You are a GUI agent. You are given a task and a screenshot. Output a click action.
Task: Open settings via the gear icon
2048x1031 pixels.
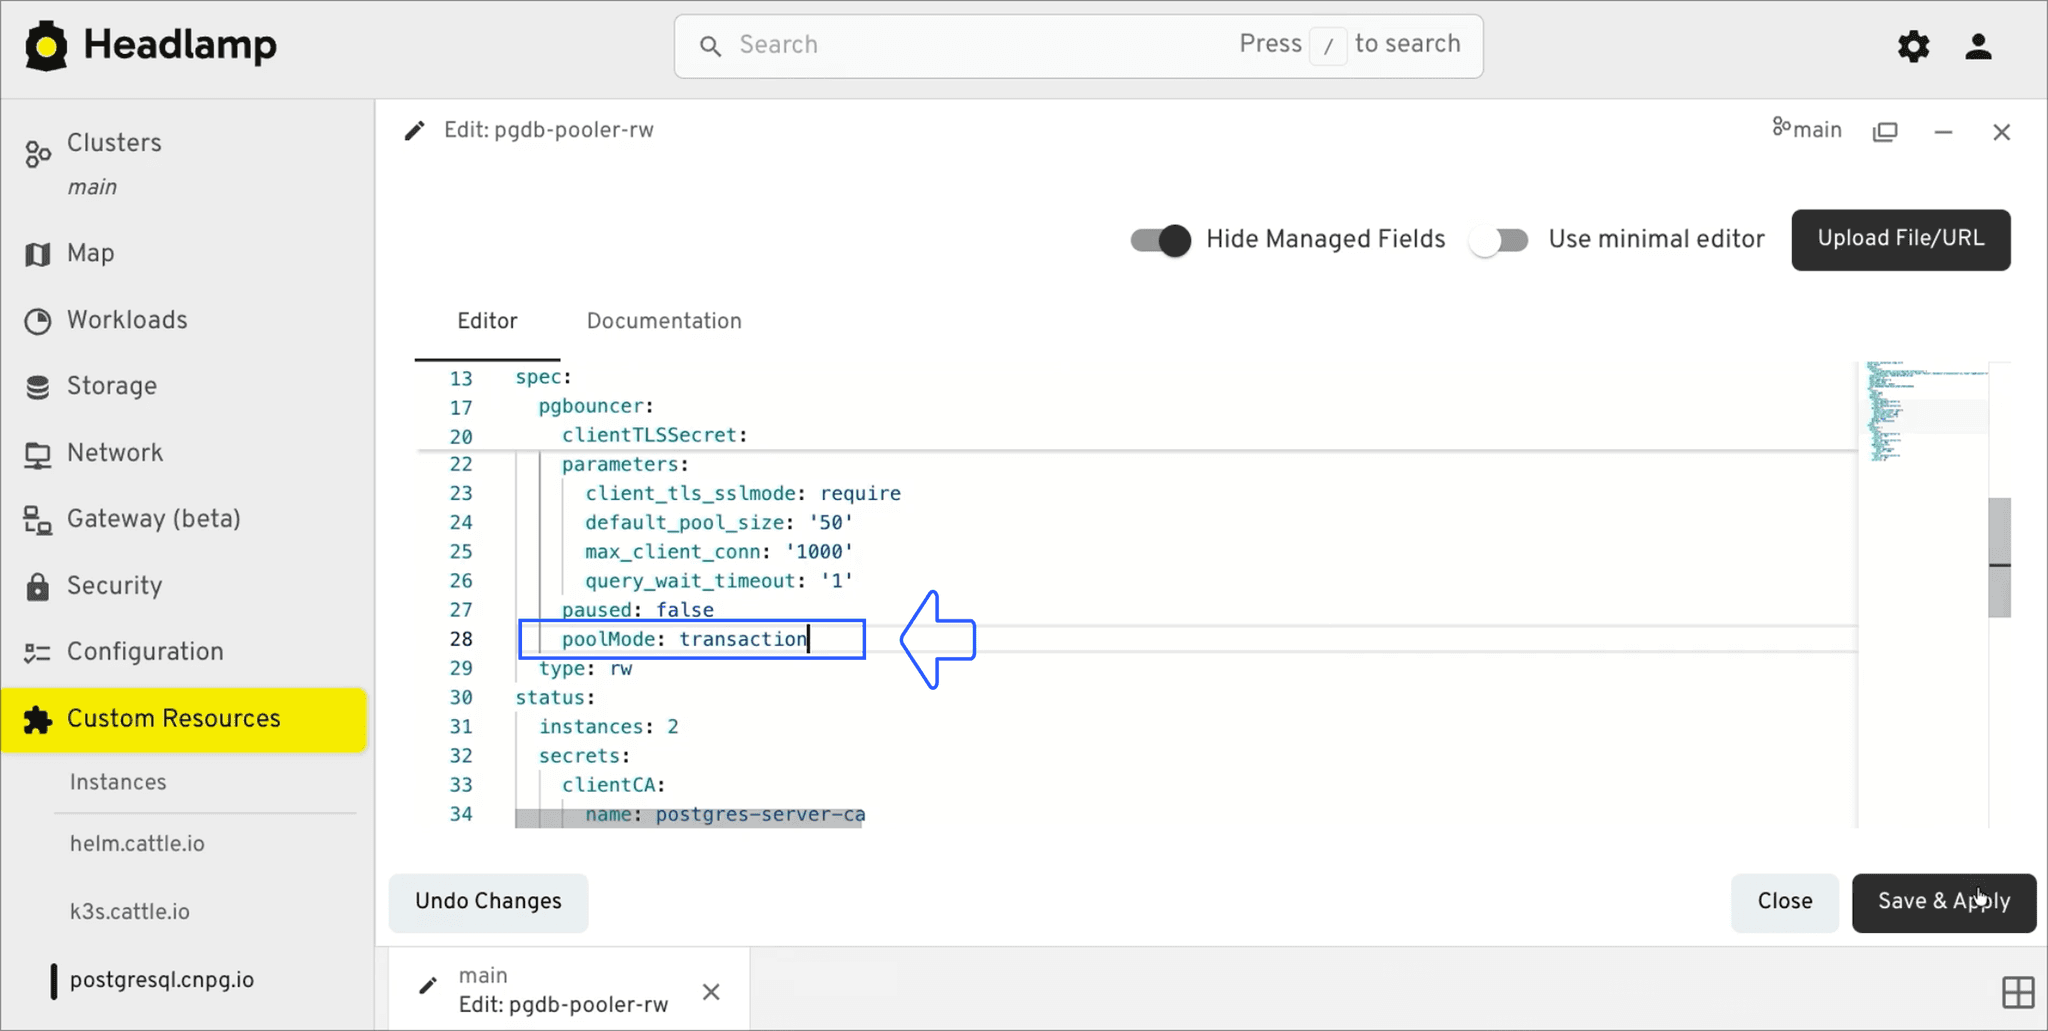(1913, 46)
